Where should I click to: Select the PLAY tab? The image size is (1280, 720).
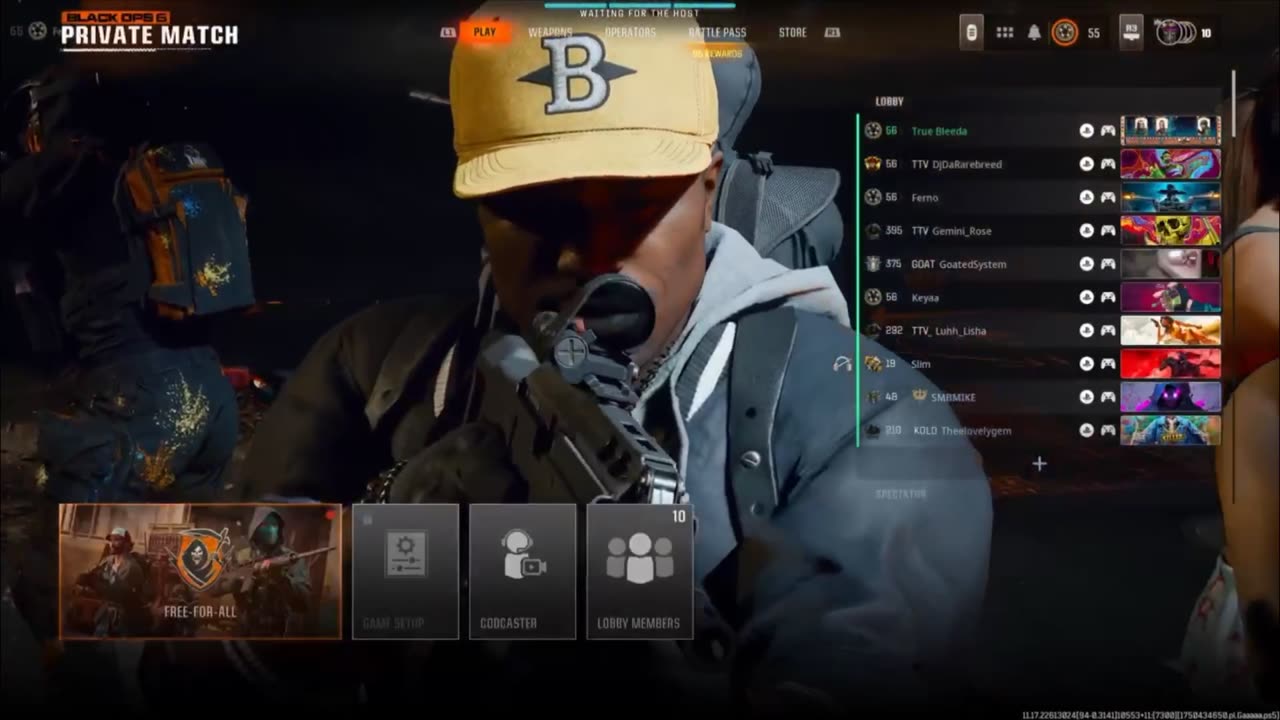click(x=485, y=32)
